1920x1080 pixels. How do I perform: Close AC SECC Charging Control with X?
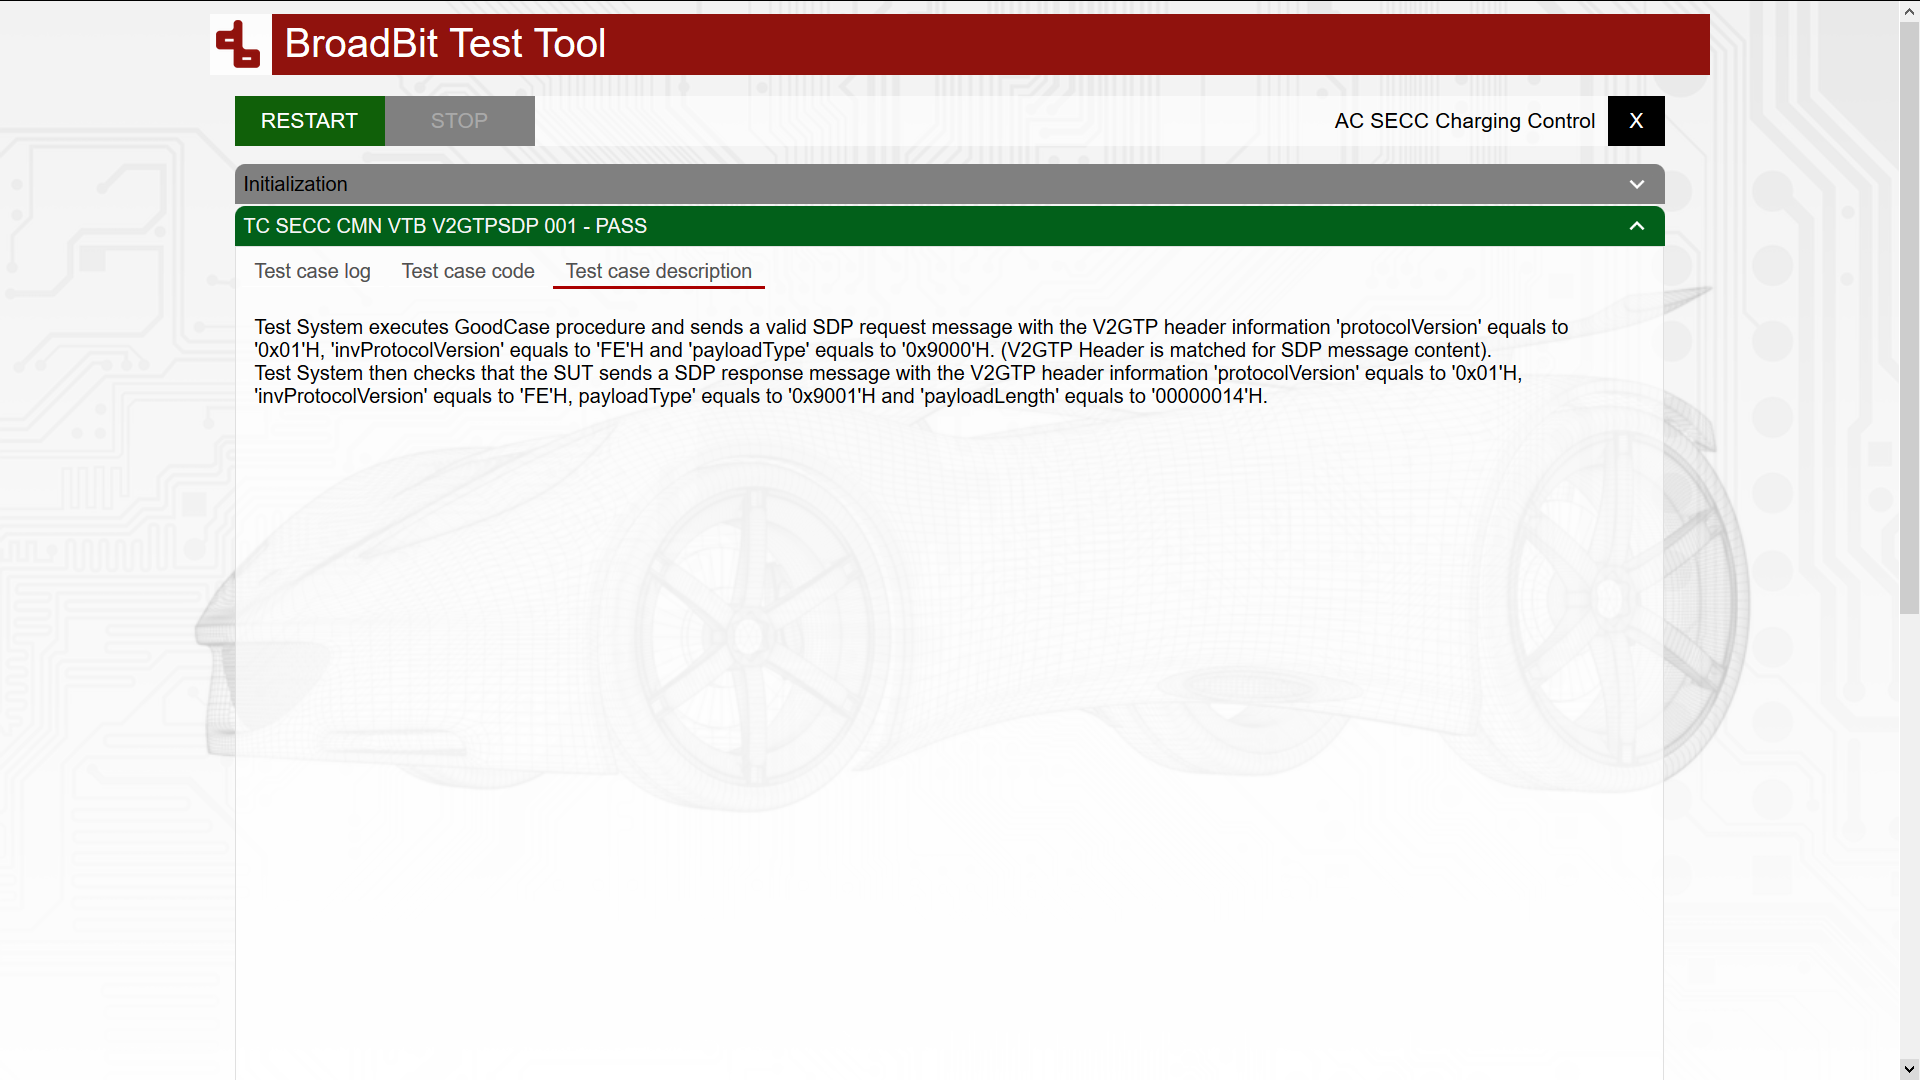[x=1636, y=121]
